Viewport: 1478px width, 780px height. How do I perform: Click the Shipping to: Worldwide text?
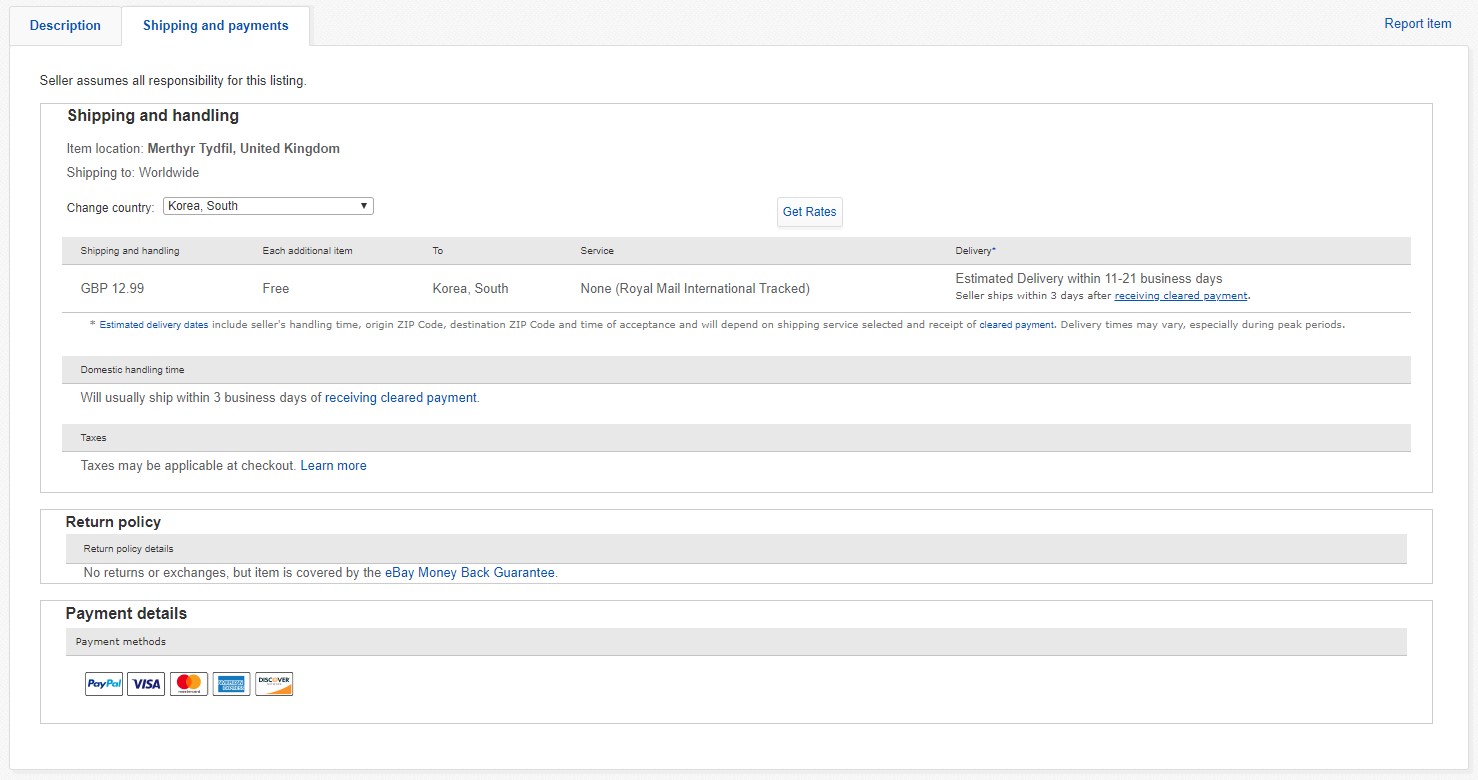tap(133, 173)
